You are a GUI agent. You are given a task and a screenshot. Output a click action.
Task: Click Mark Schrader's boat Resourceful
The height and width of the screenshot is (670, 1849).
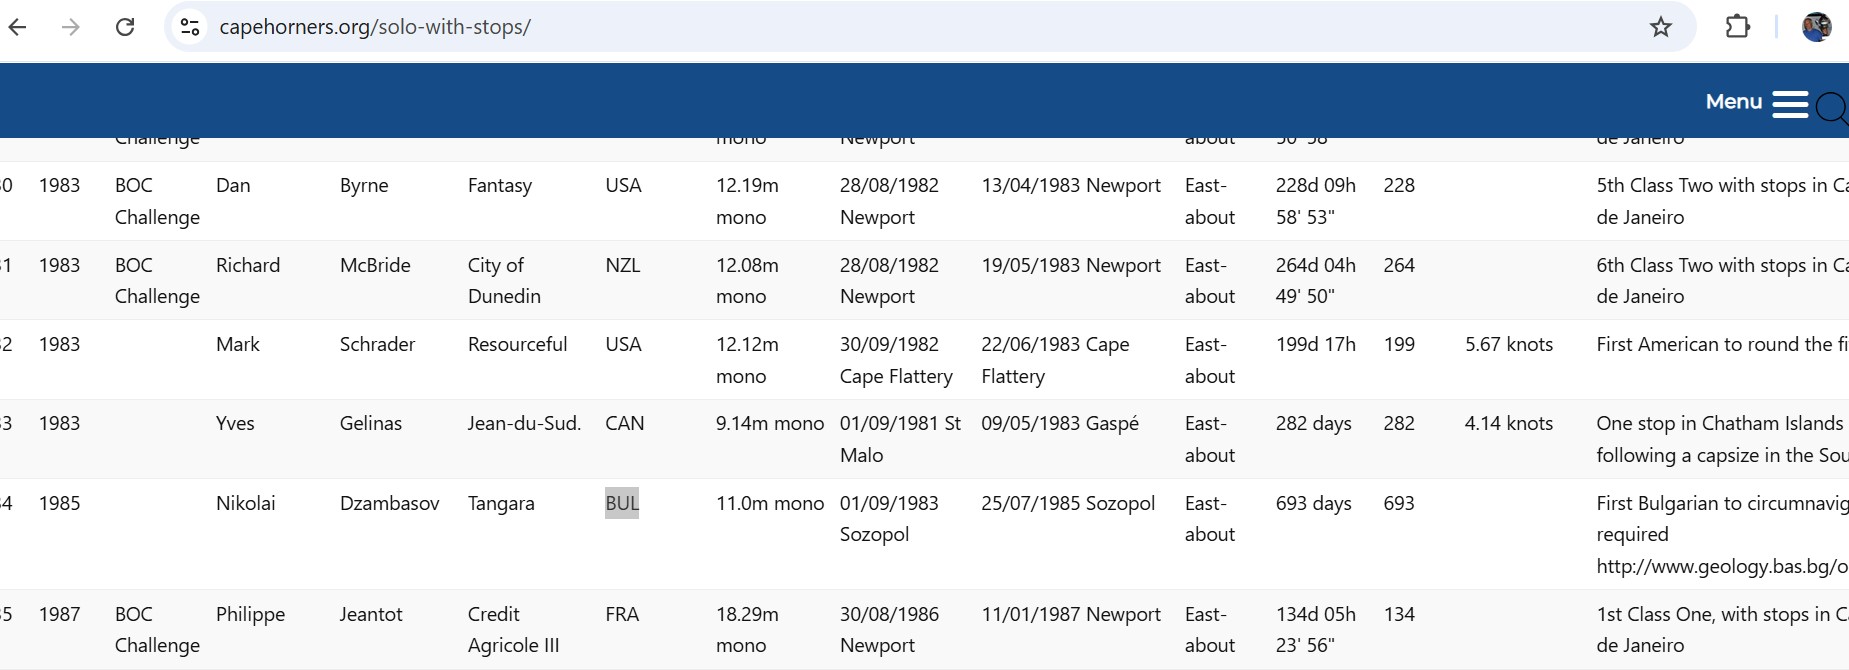[x=517, y=344]
